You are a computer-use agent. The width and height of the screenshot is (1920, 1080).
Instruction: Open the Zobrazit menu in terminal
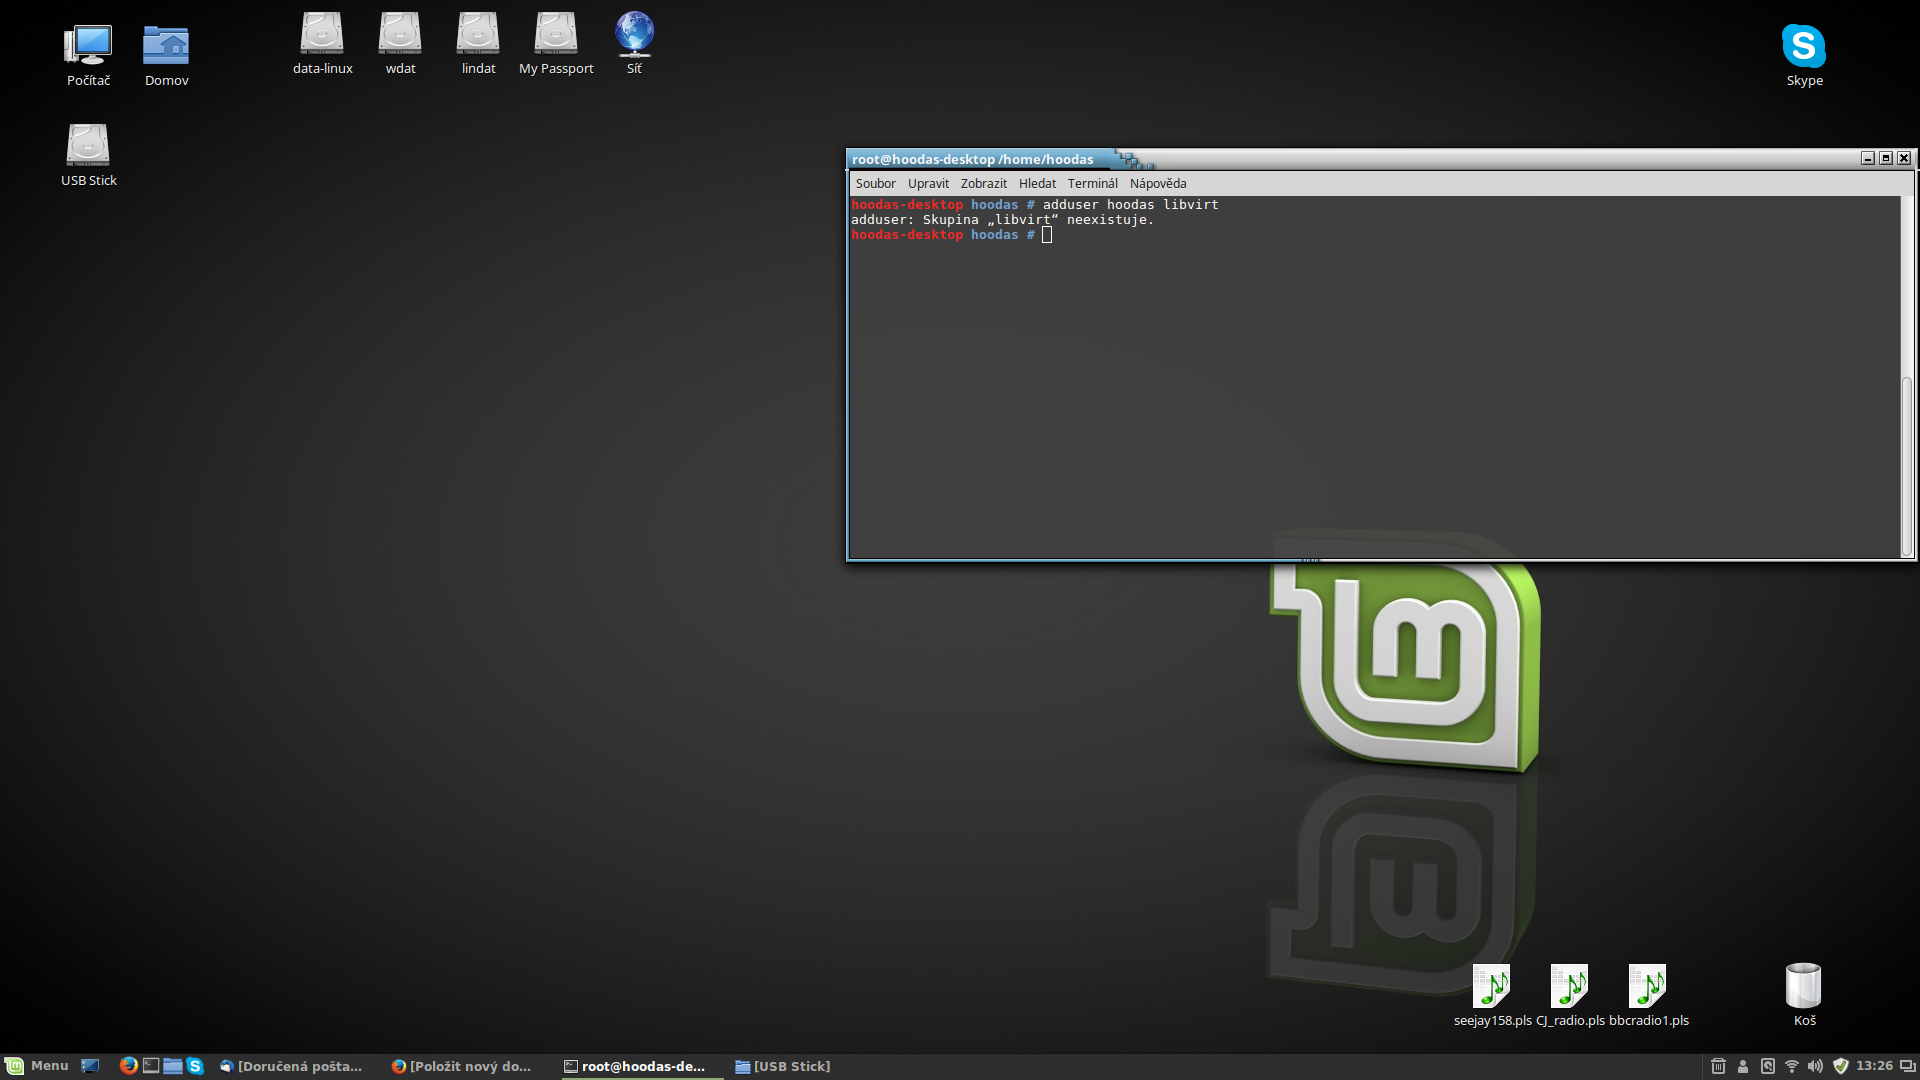click(x=984, y=184)
